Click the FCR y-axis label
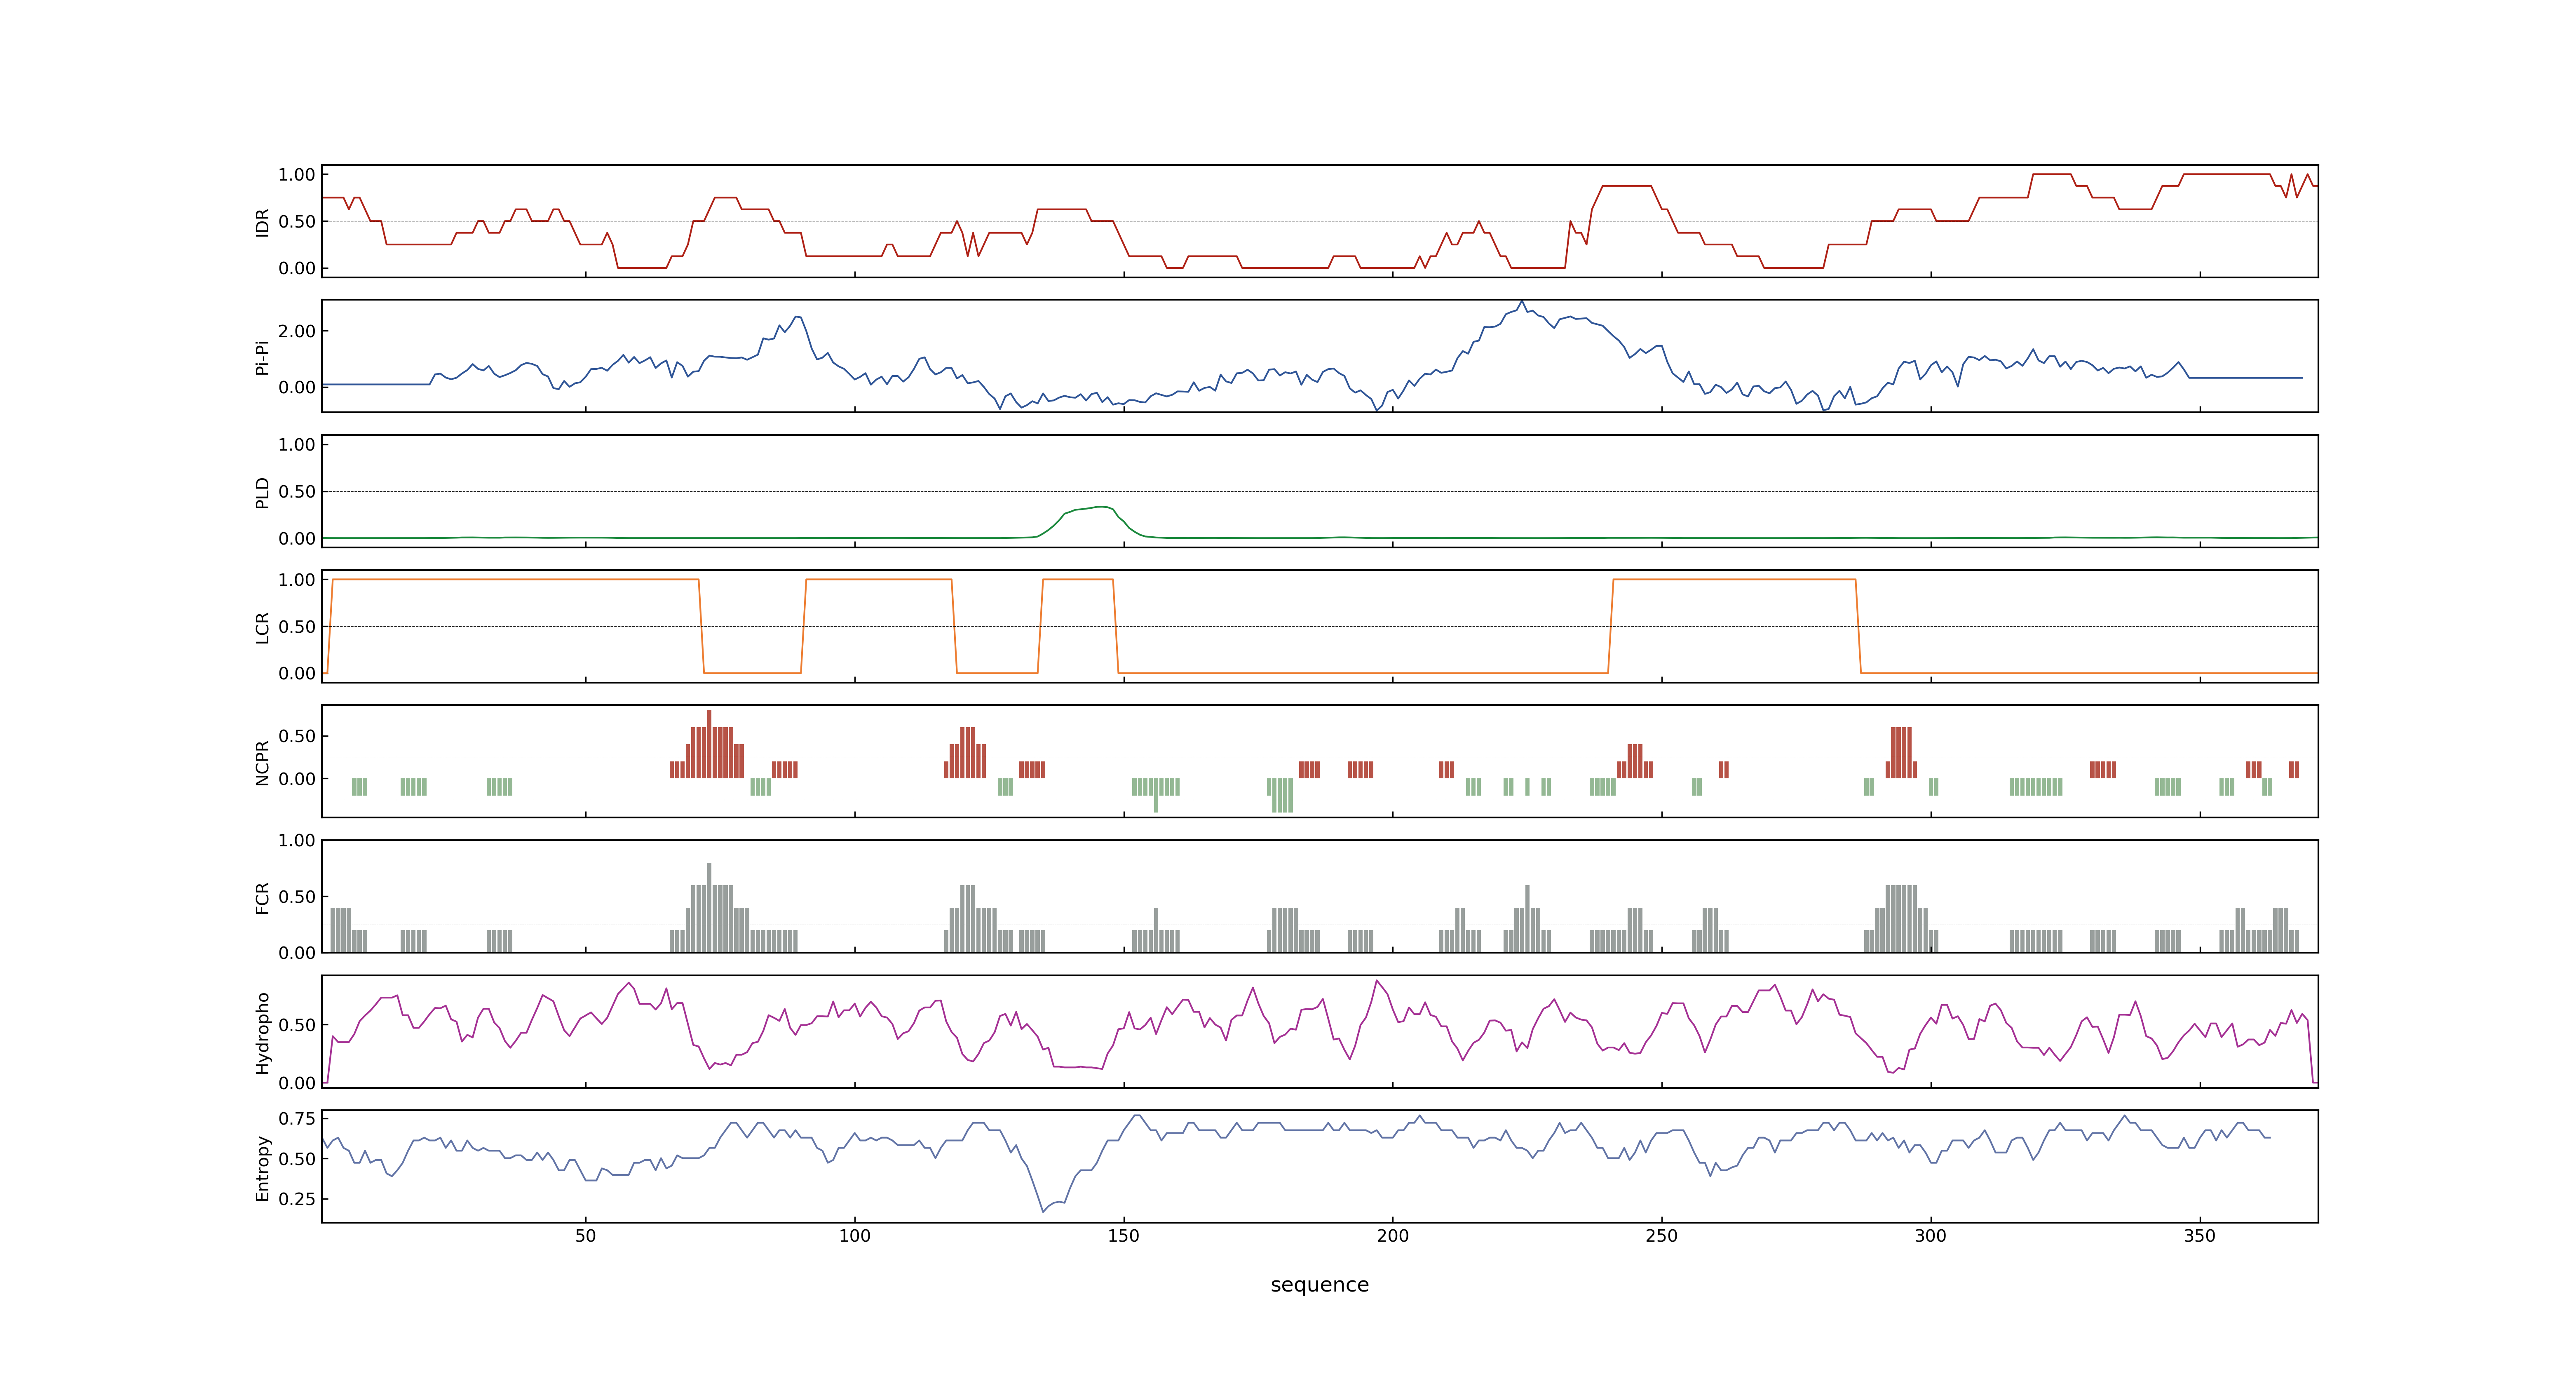The width and height of the screenshot is (2576, 1374). point(262,897)
